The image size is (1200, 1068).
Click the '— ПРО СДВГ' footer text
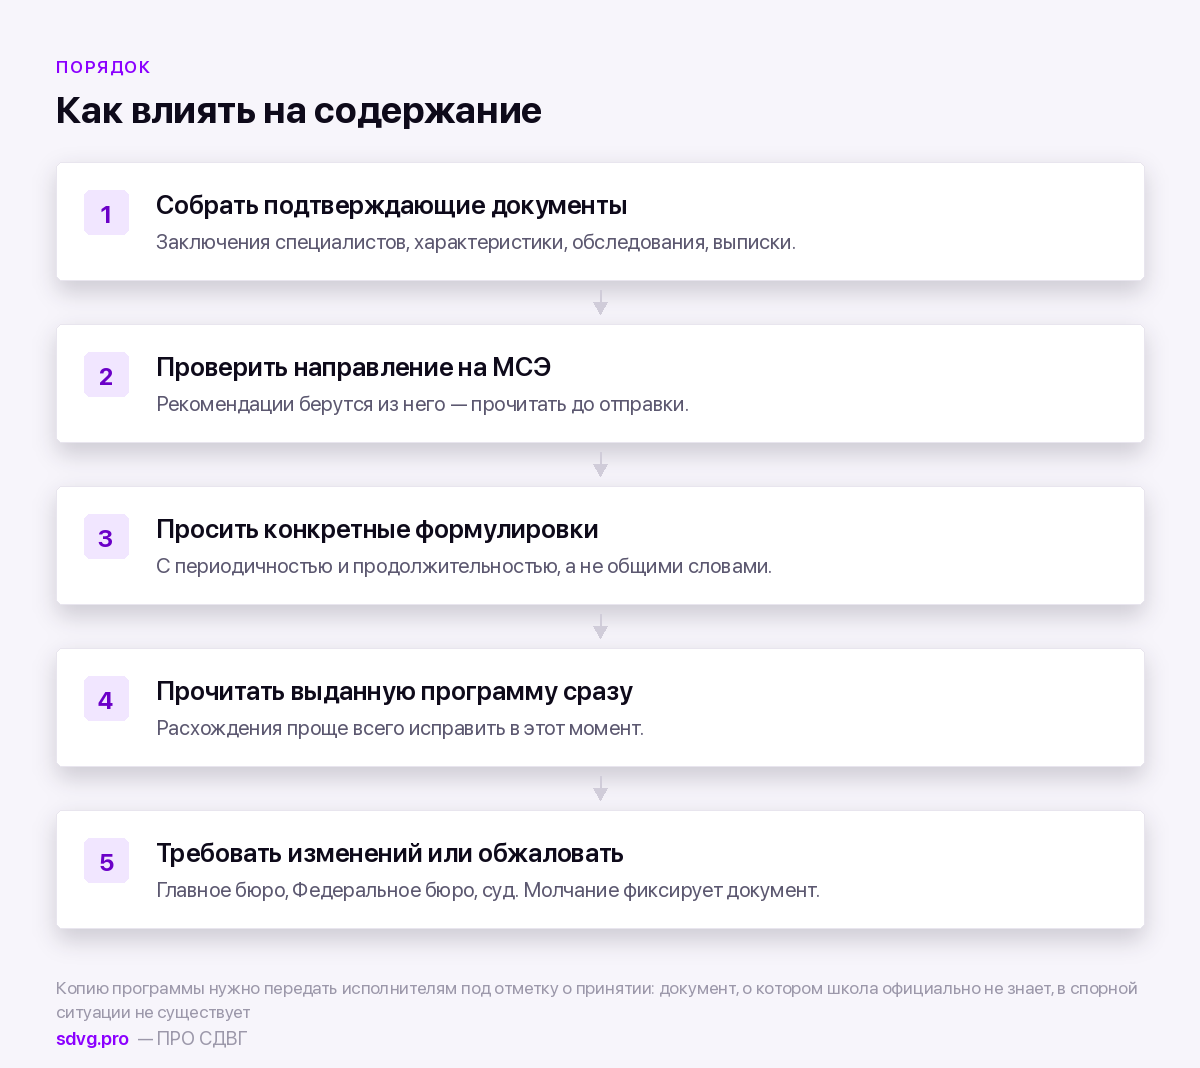(192, 1039)
